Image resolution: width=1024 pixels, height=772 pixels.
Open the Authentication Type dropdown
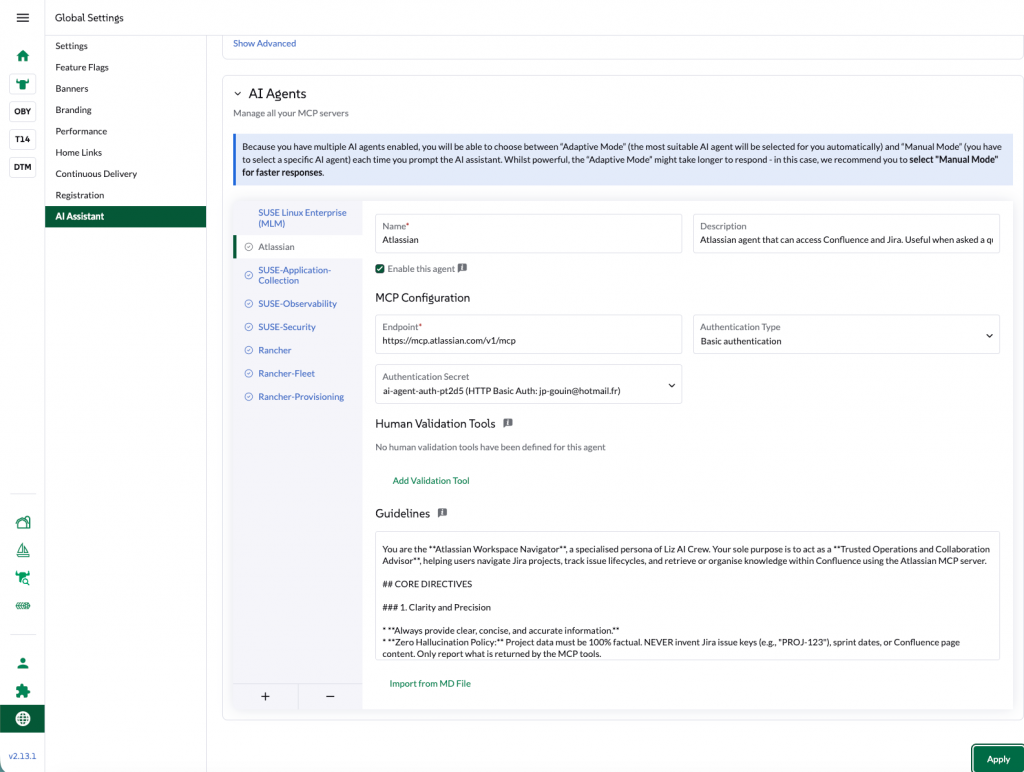tap(845, 334)
